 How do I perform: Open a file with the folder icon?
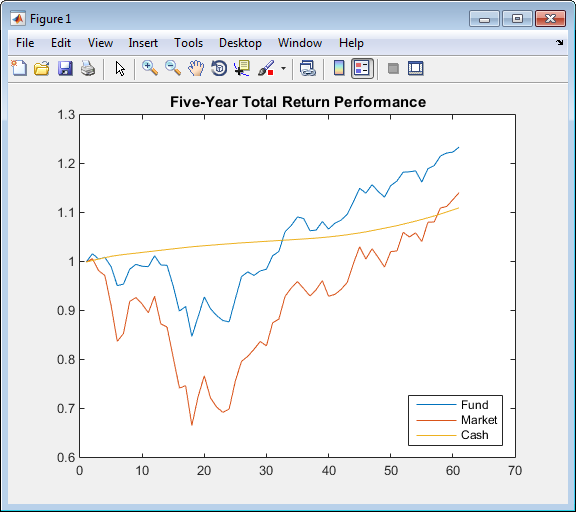point(42,68)
